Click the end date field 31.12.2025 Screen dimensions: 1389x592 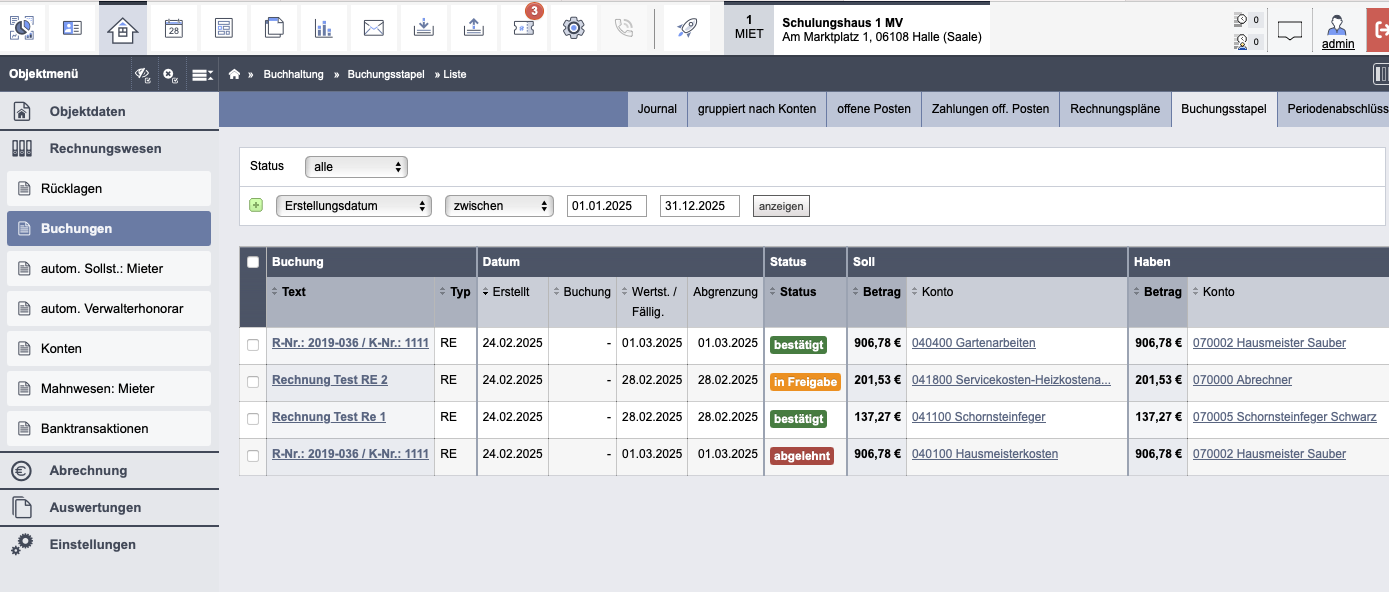click(700, 206)
